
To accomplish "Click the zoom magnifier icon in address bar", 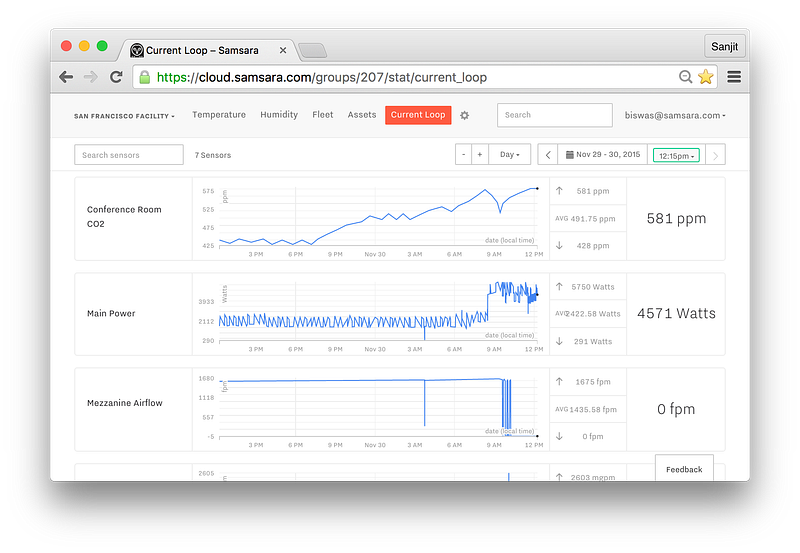I will [x=686, y=77].
